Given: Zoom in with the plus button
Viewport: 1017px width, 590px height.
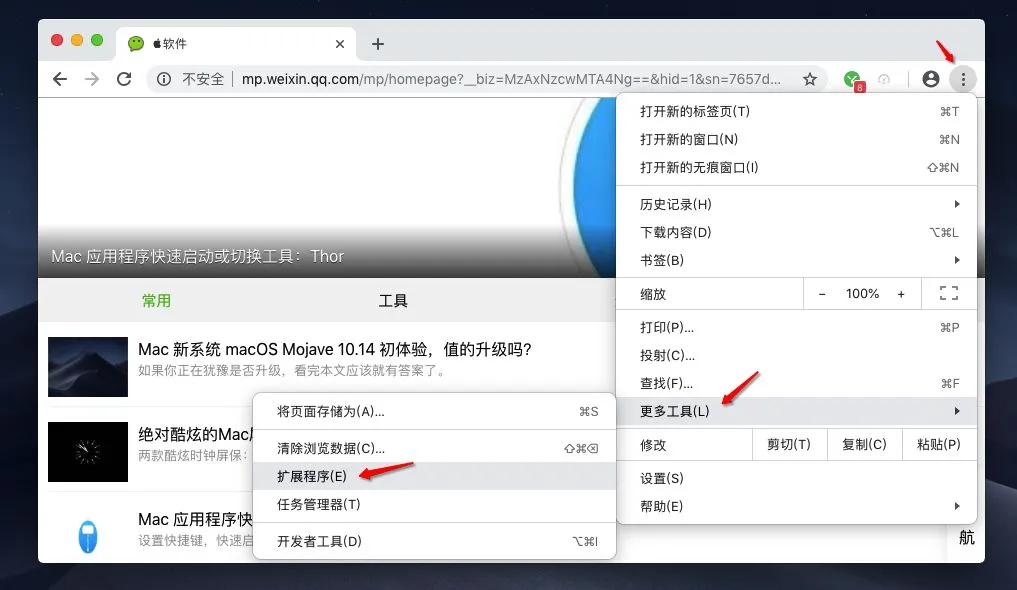Looking at the screenshot, I should [901, 294].
